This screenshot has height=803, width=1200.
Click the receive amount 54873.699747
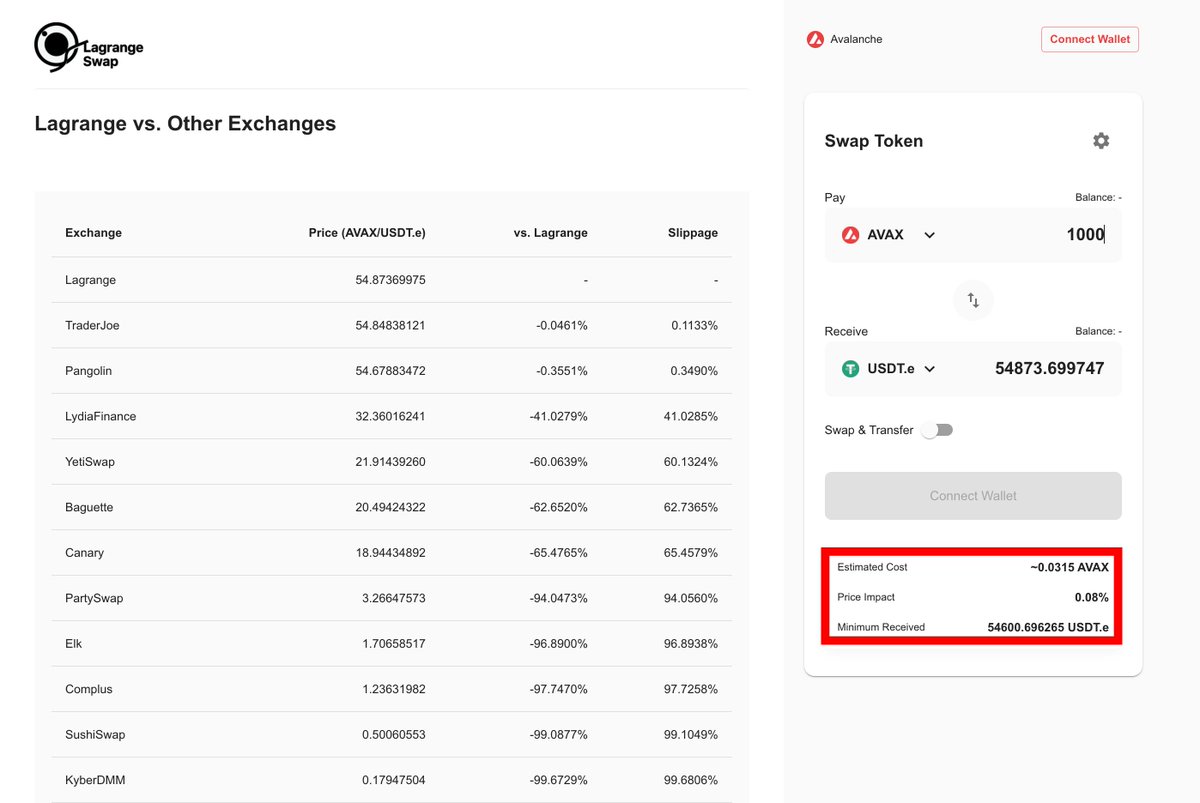(1050, 369)
